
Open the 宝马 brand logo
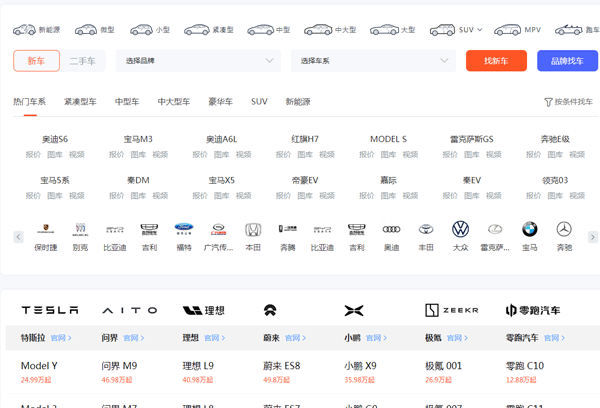[530, 229]
